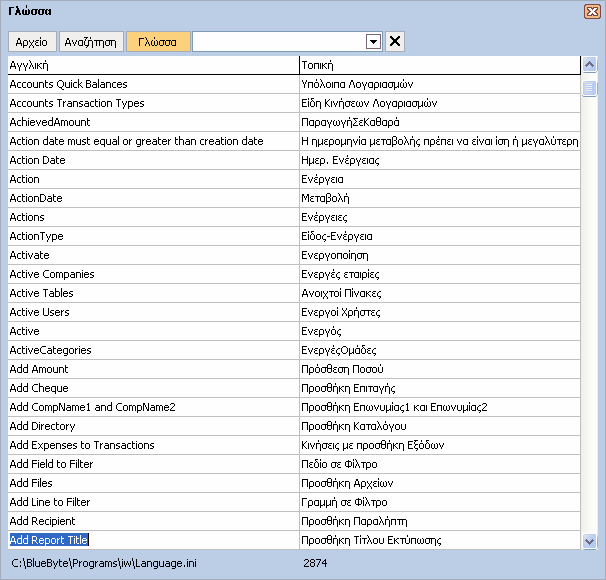The width and height of the screenshot is (606, 580).
Task: Select the Active Users cell
Action: point(153,312)
